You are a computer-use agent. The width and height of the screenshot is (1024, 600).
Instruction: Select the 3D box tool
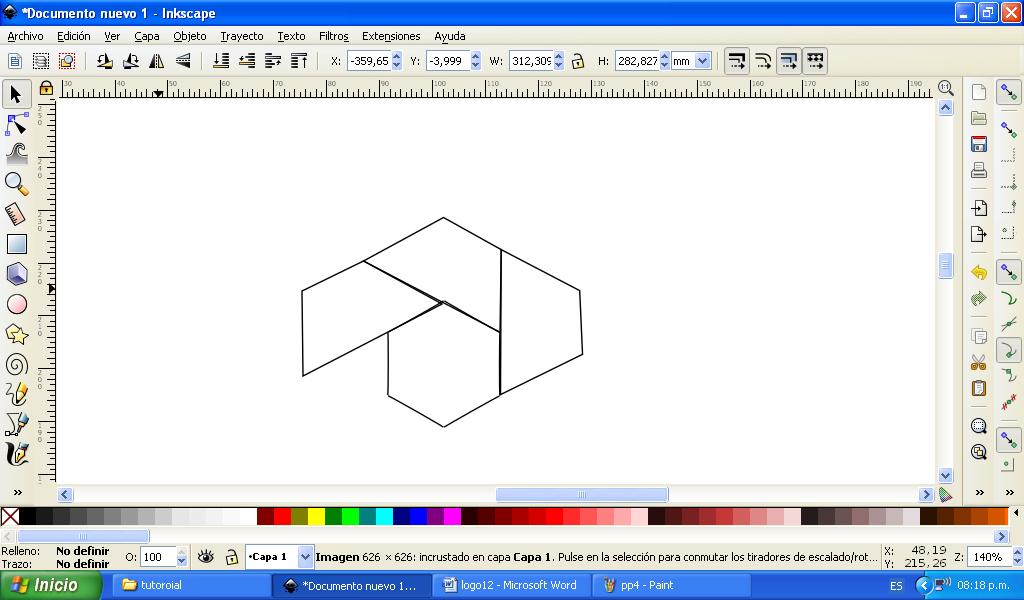pos(16,274)
